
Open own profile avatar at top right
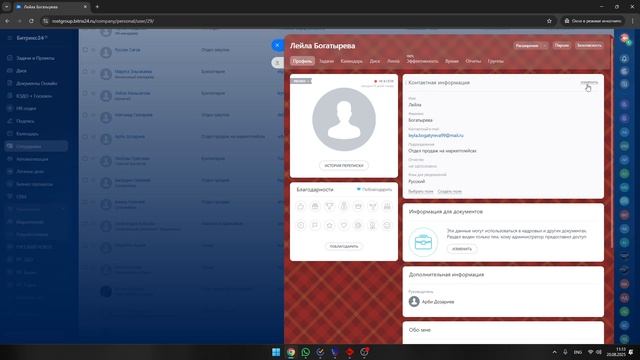[x=624, y=38]
